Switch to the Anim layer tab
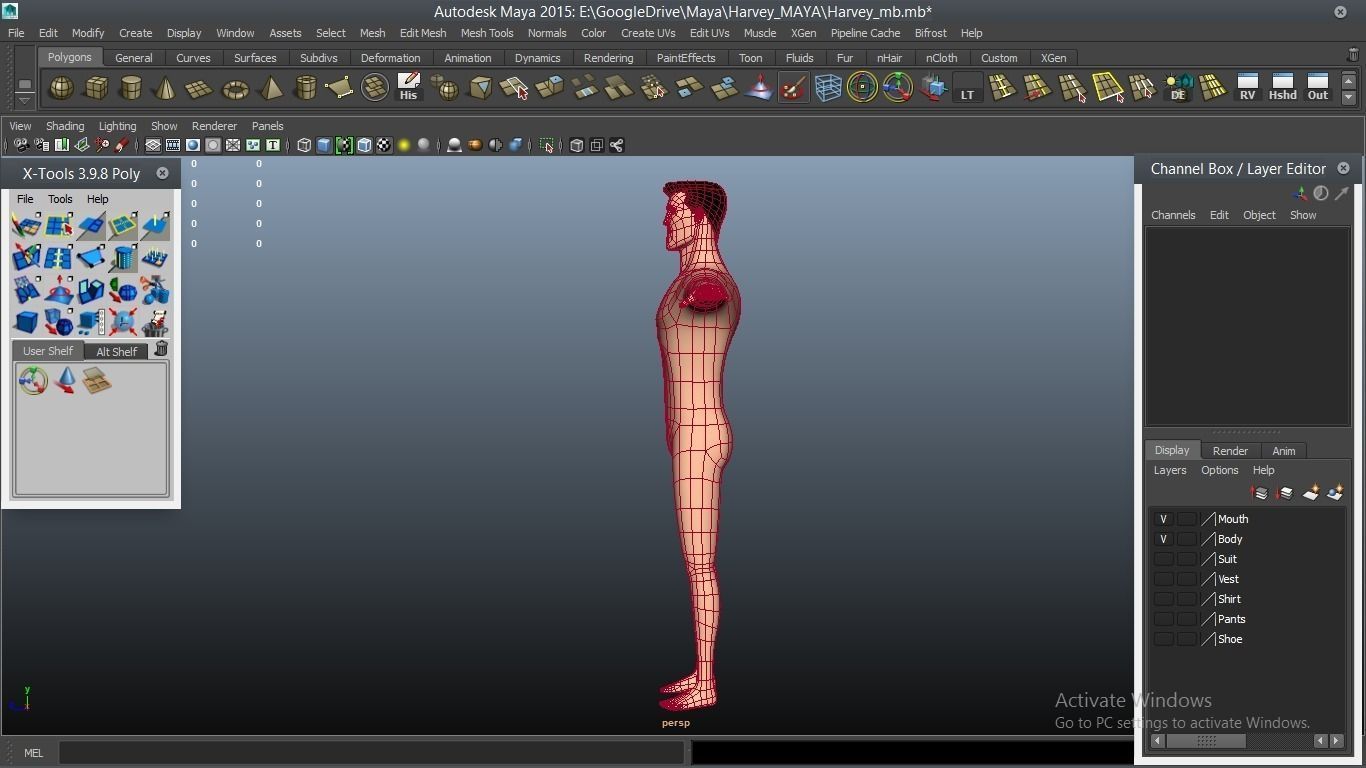1366x768 pixels. (1283, 451)
